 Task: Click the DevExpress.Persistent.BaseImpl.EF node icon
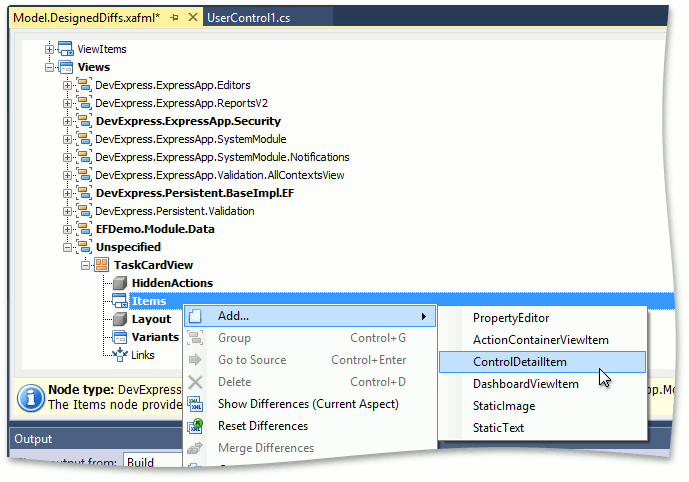coord(83,193)
